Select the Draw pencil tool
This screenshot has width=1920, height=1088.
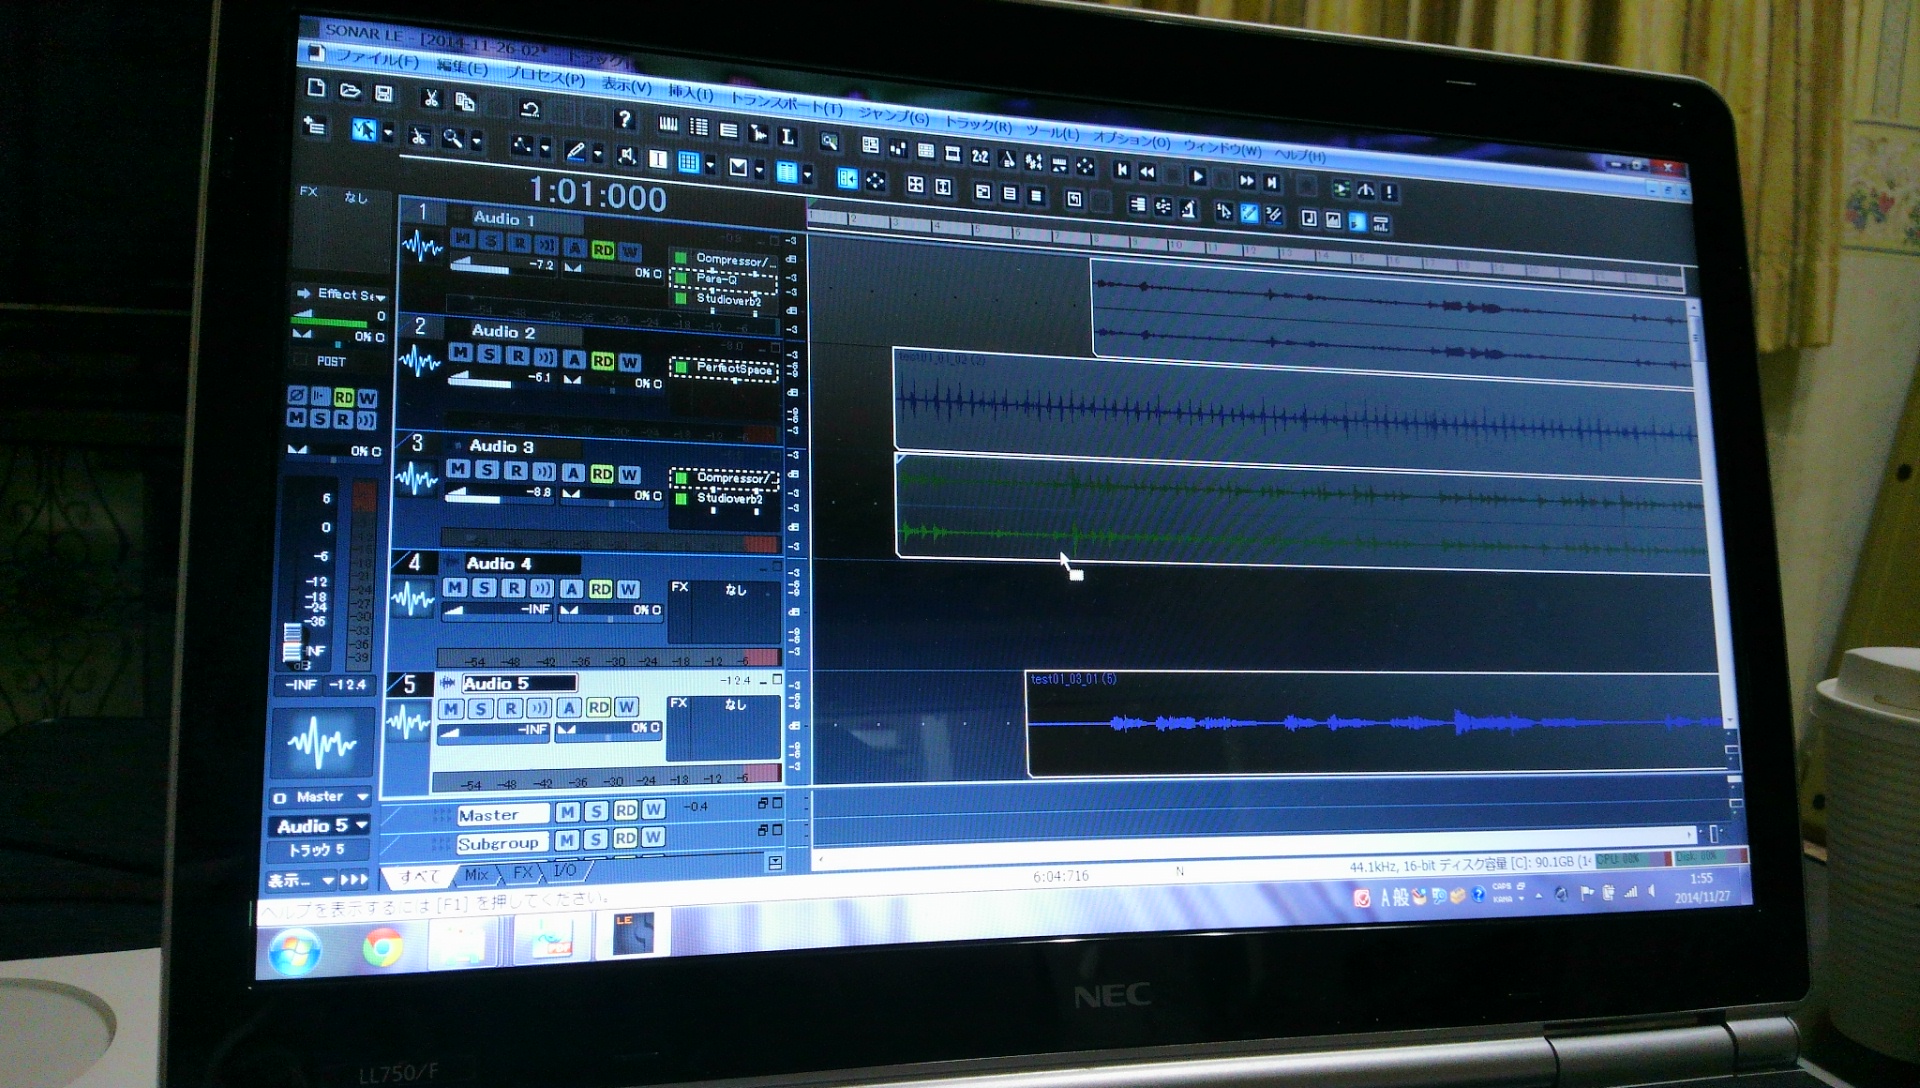pyautogui.click(x=575, y=152)
